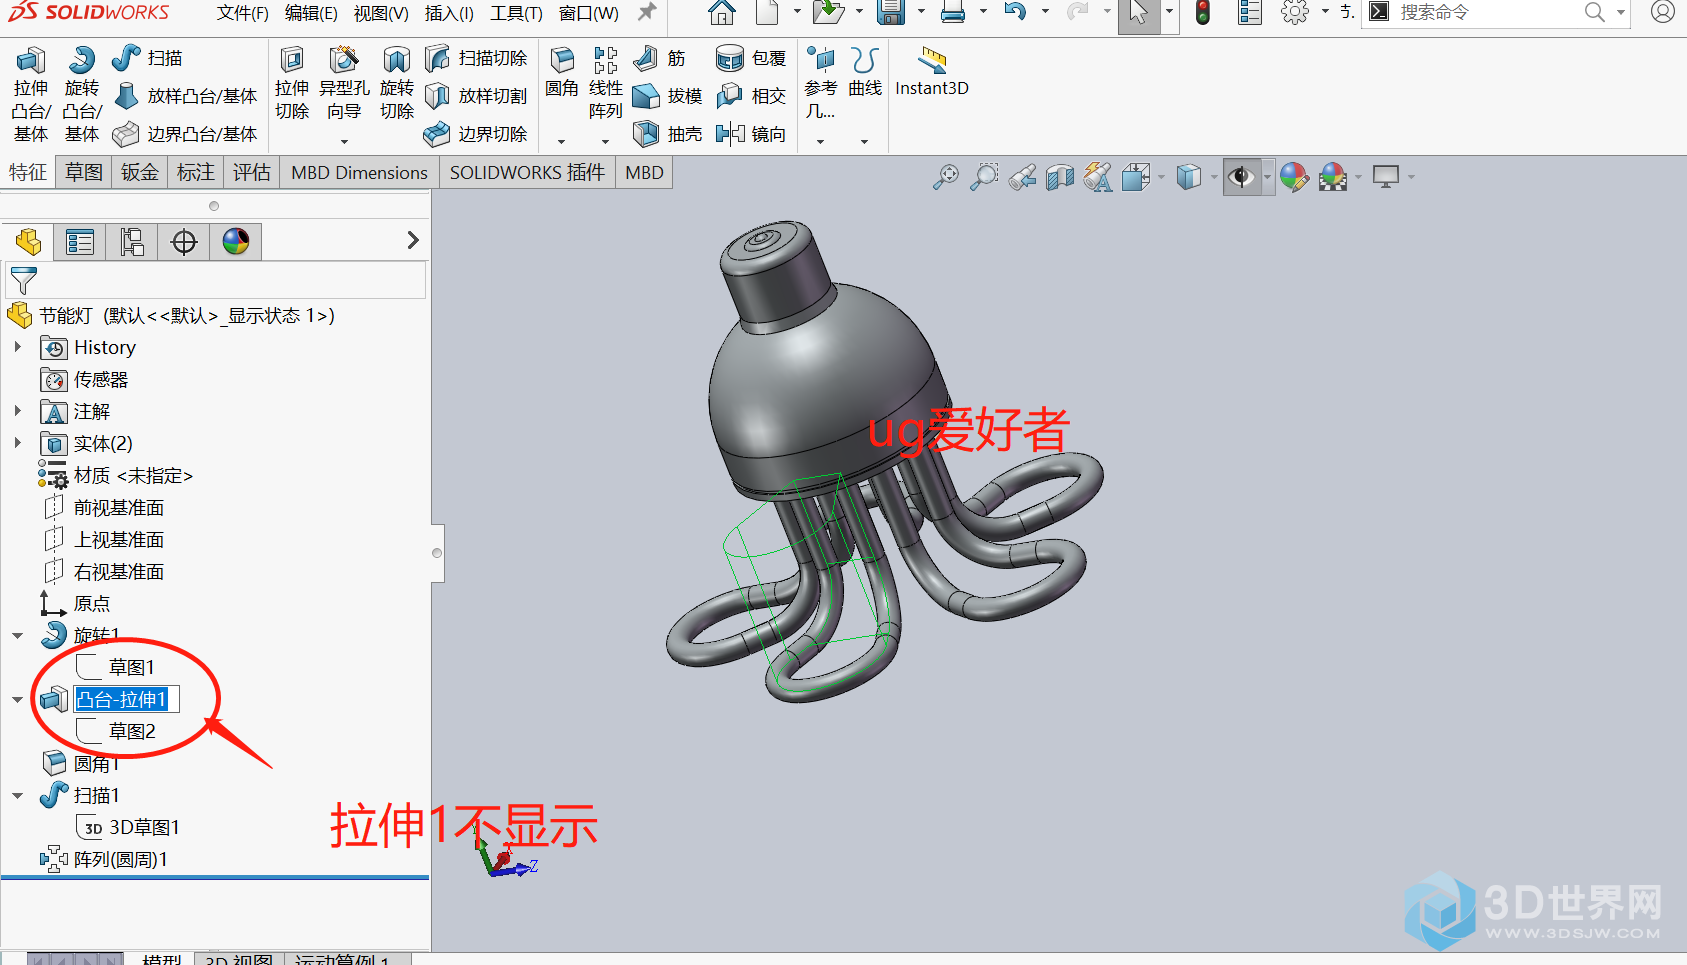Choose the 边界切除 boundary cut tool

click(476, 134)
